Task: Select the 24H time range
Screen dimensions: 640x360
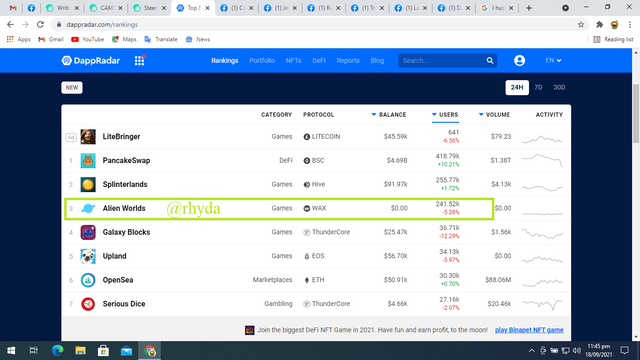Action: 517,87
